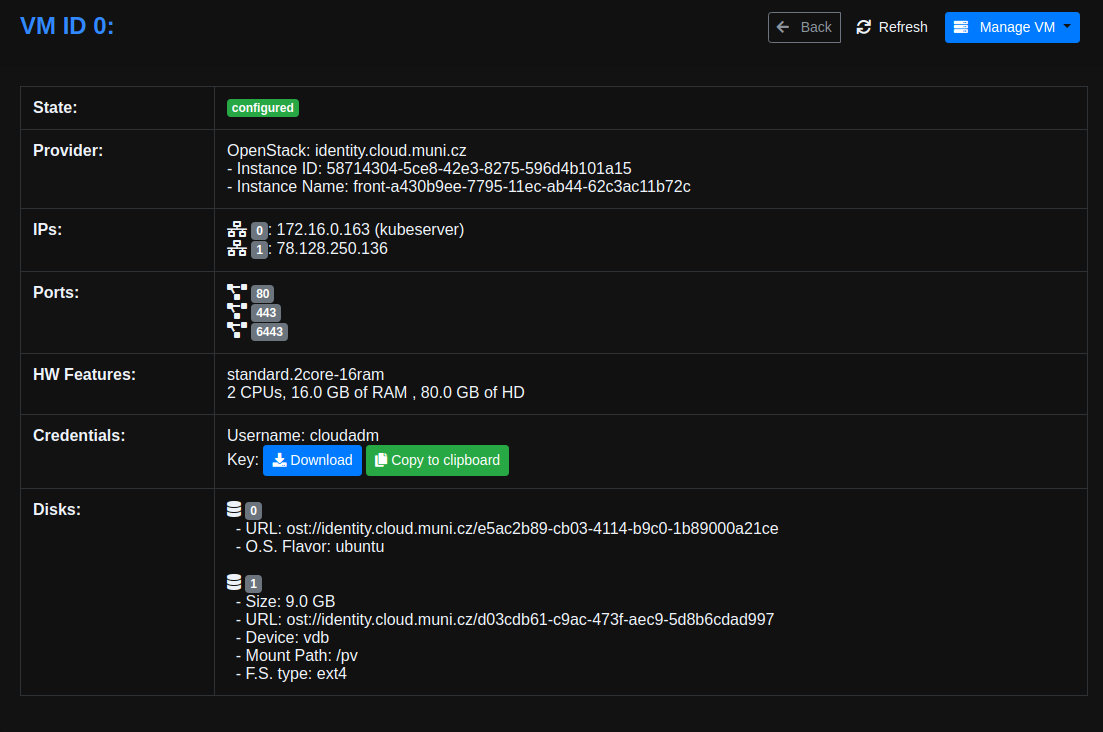Screen dimensions: 1103x732
Task: Click disk 0 URL ending 1b89000a21ce
Action: (x=507, y=529)
